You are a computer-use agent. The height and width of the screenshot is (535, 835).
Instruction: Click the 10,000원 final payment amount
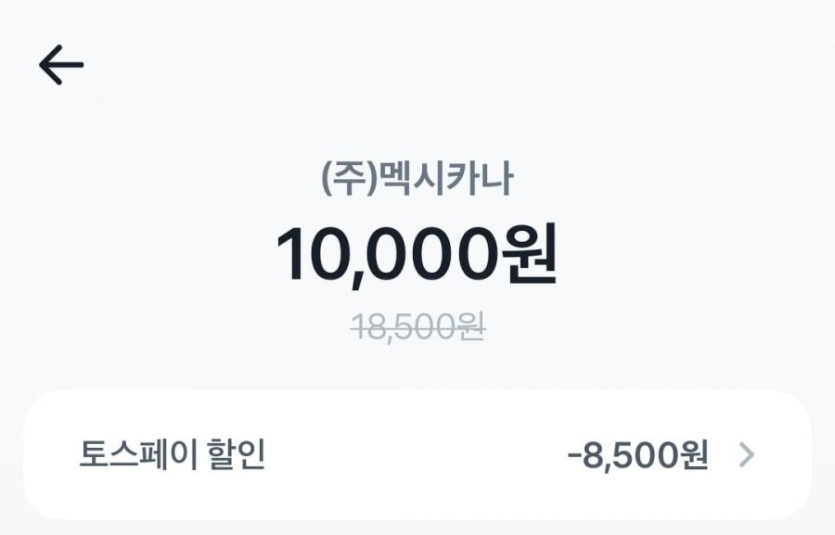(417, 254)
